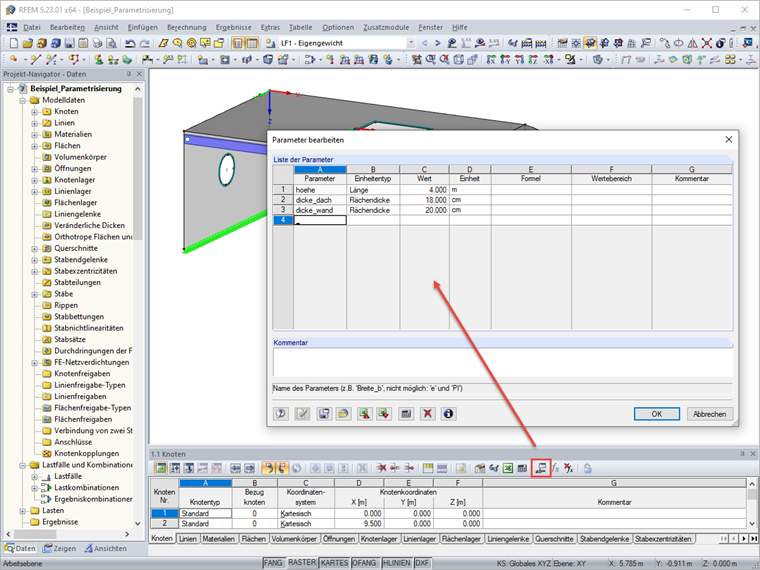Expand the Linien tree node

(x=34, y=123)
